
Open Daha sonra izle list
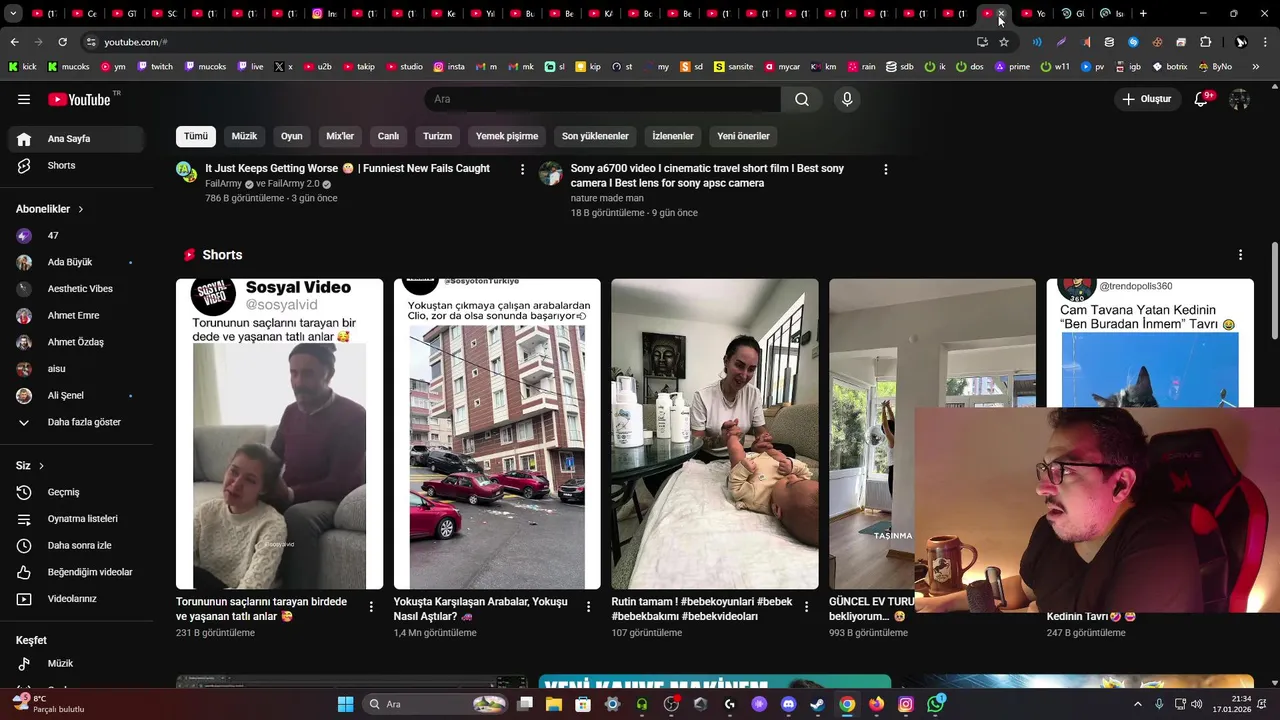click(x=76, y=545)
